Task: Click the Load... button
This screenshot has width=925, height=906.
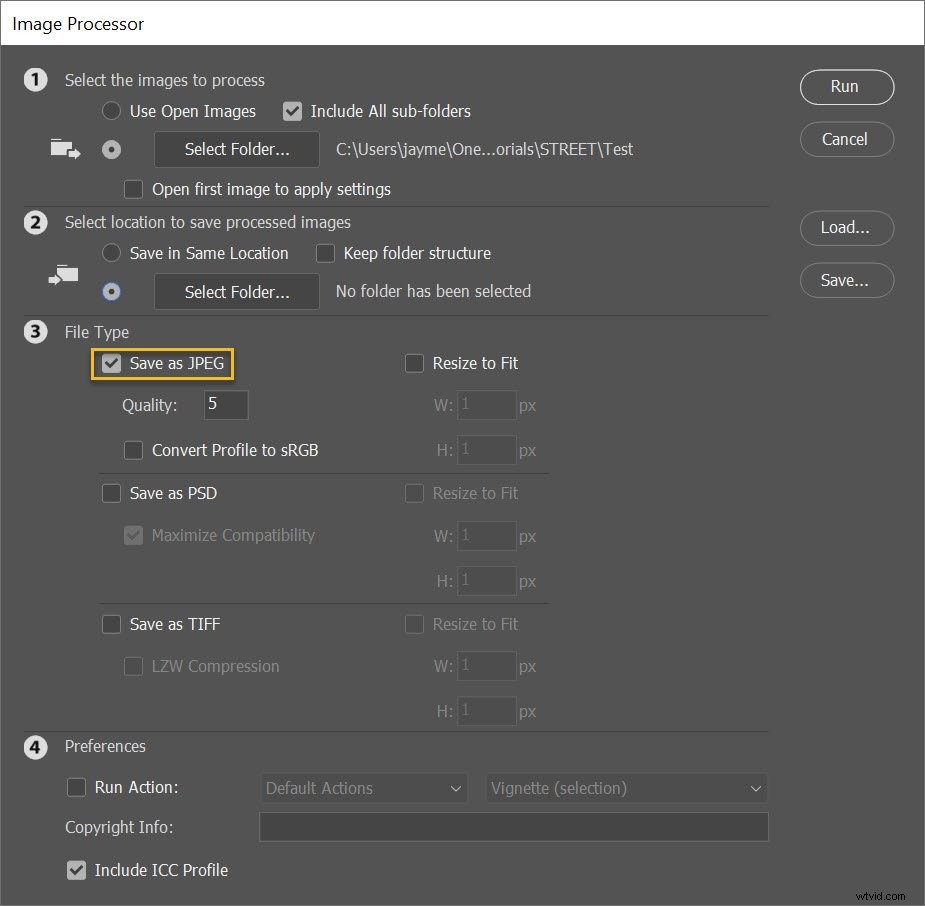Action: point(846,228)
